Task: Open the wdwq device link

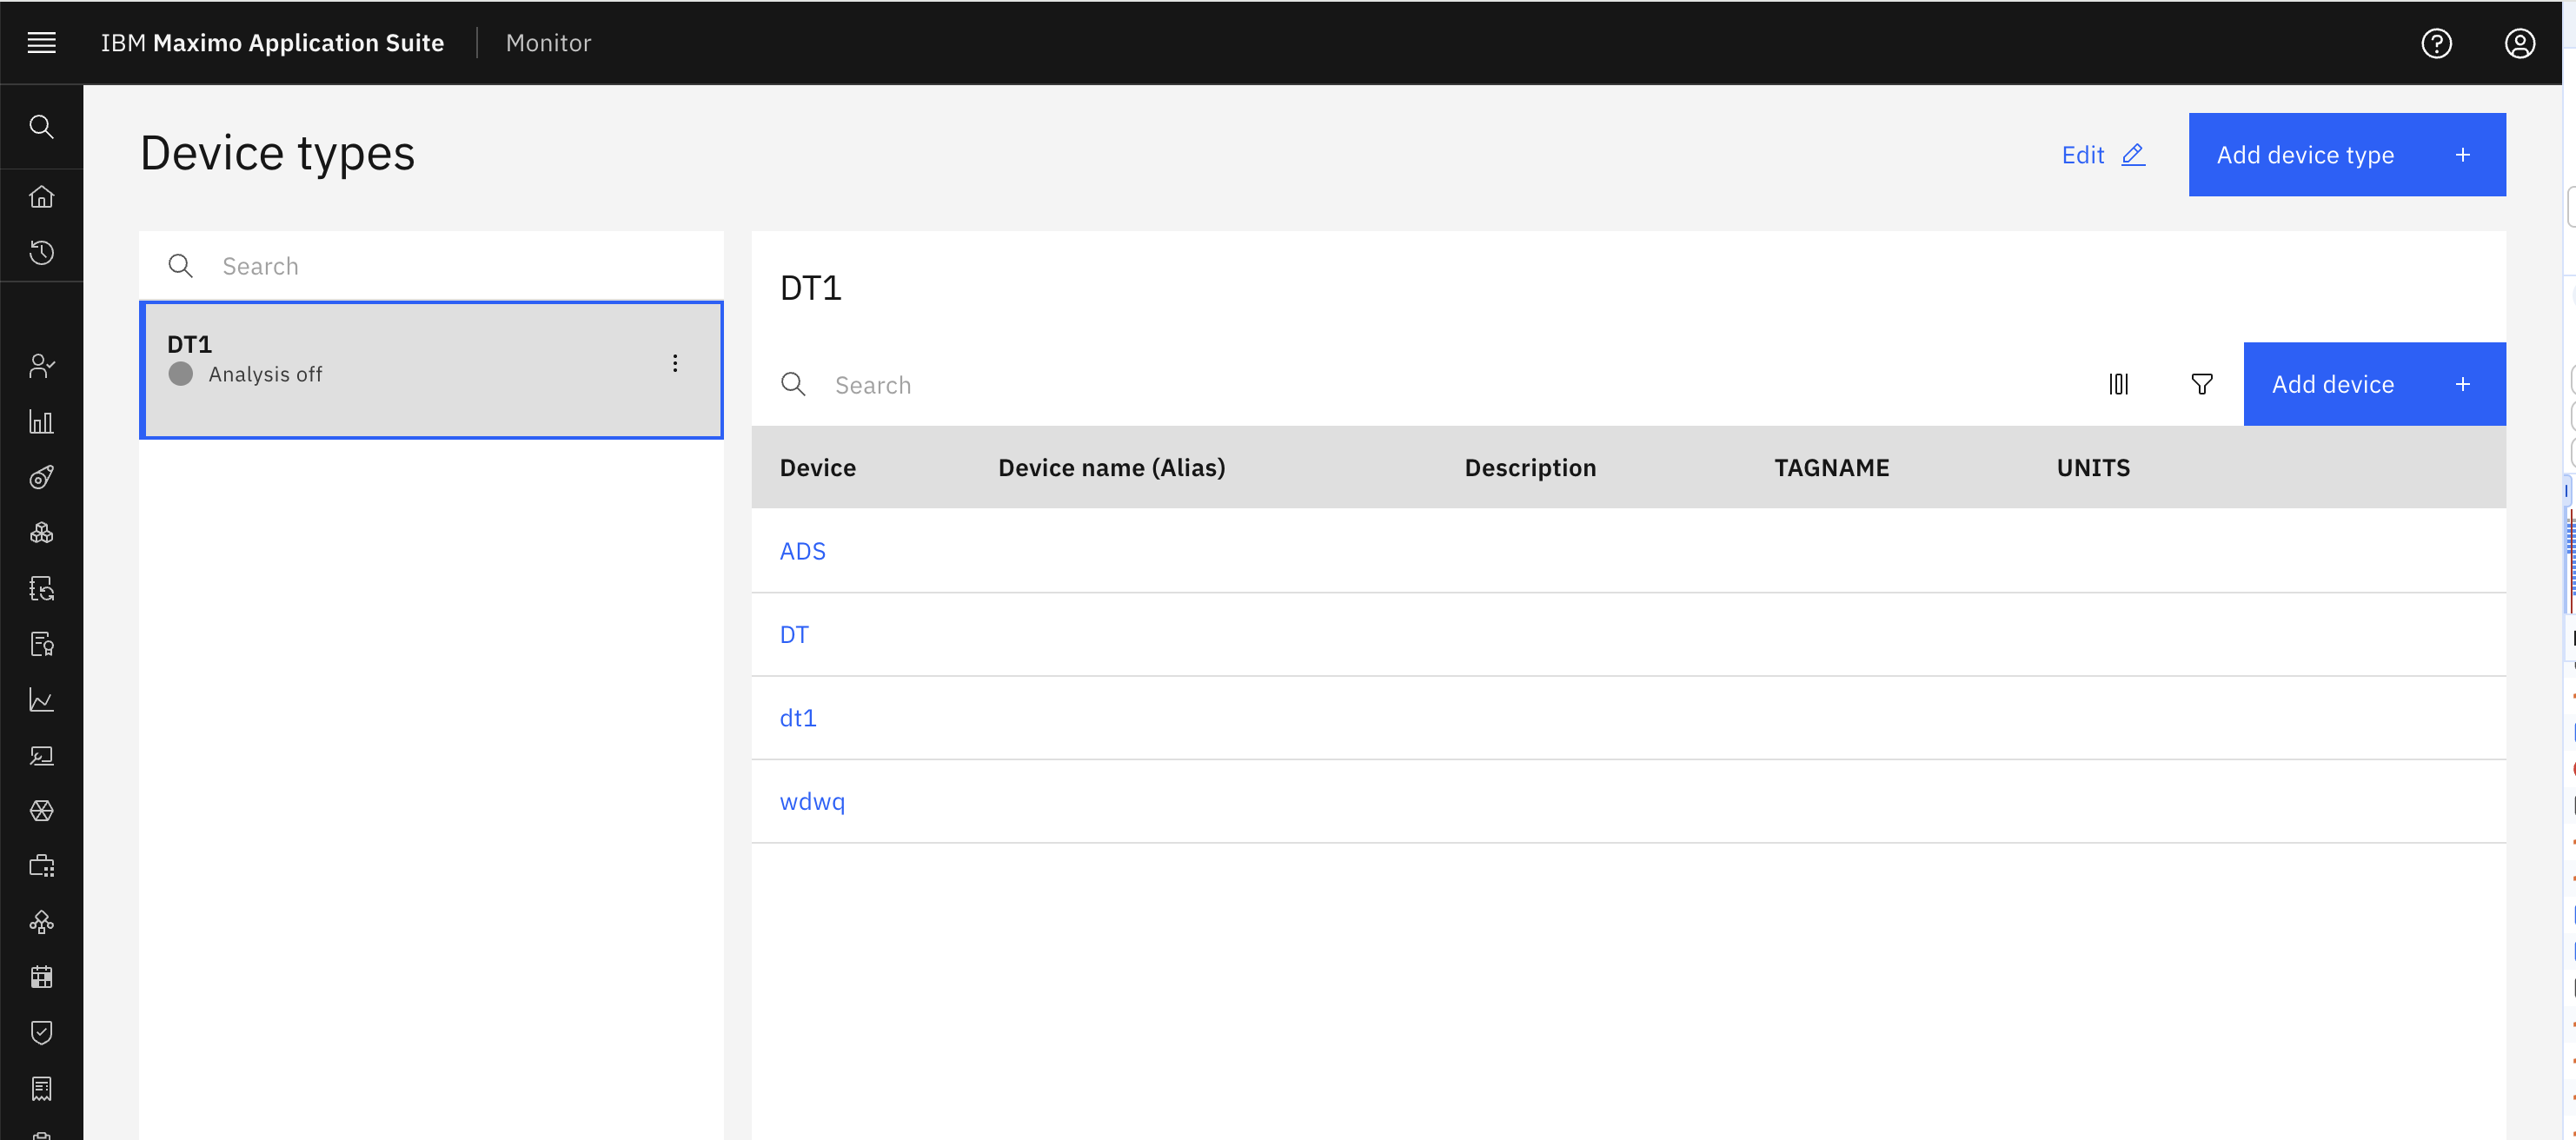Action: click(812, 801)
